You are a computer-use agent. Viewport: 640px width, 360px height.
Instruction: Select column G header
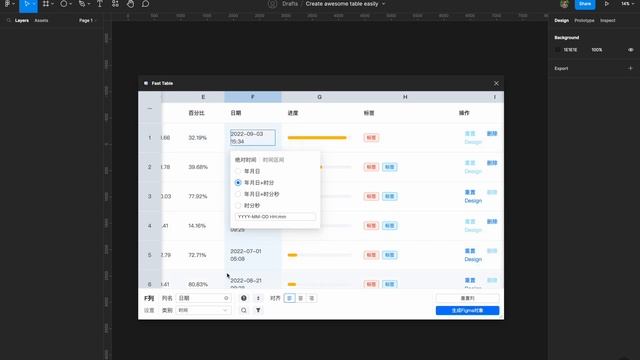click(319, 97)
